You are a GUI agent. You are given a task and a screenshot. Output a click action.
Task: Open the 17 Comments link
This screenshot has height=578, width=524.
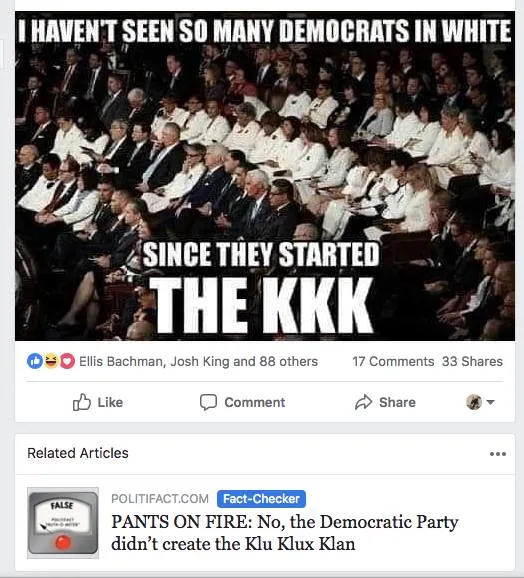393,362
